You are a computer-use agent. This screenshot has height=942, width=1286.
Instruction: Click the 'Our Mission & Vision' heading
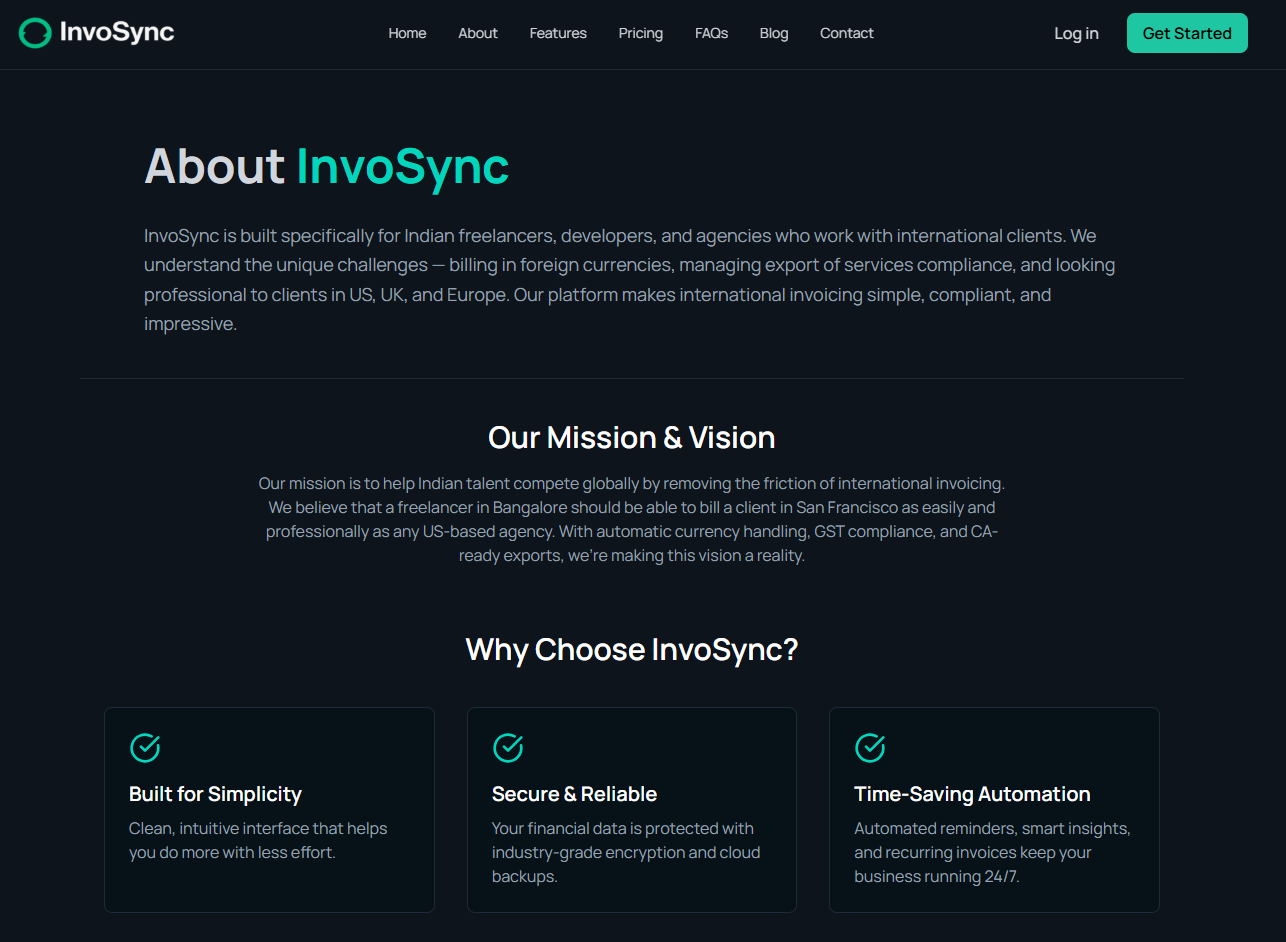[x=631, y=437]
